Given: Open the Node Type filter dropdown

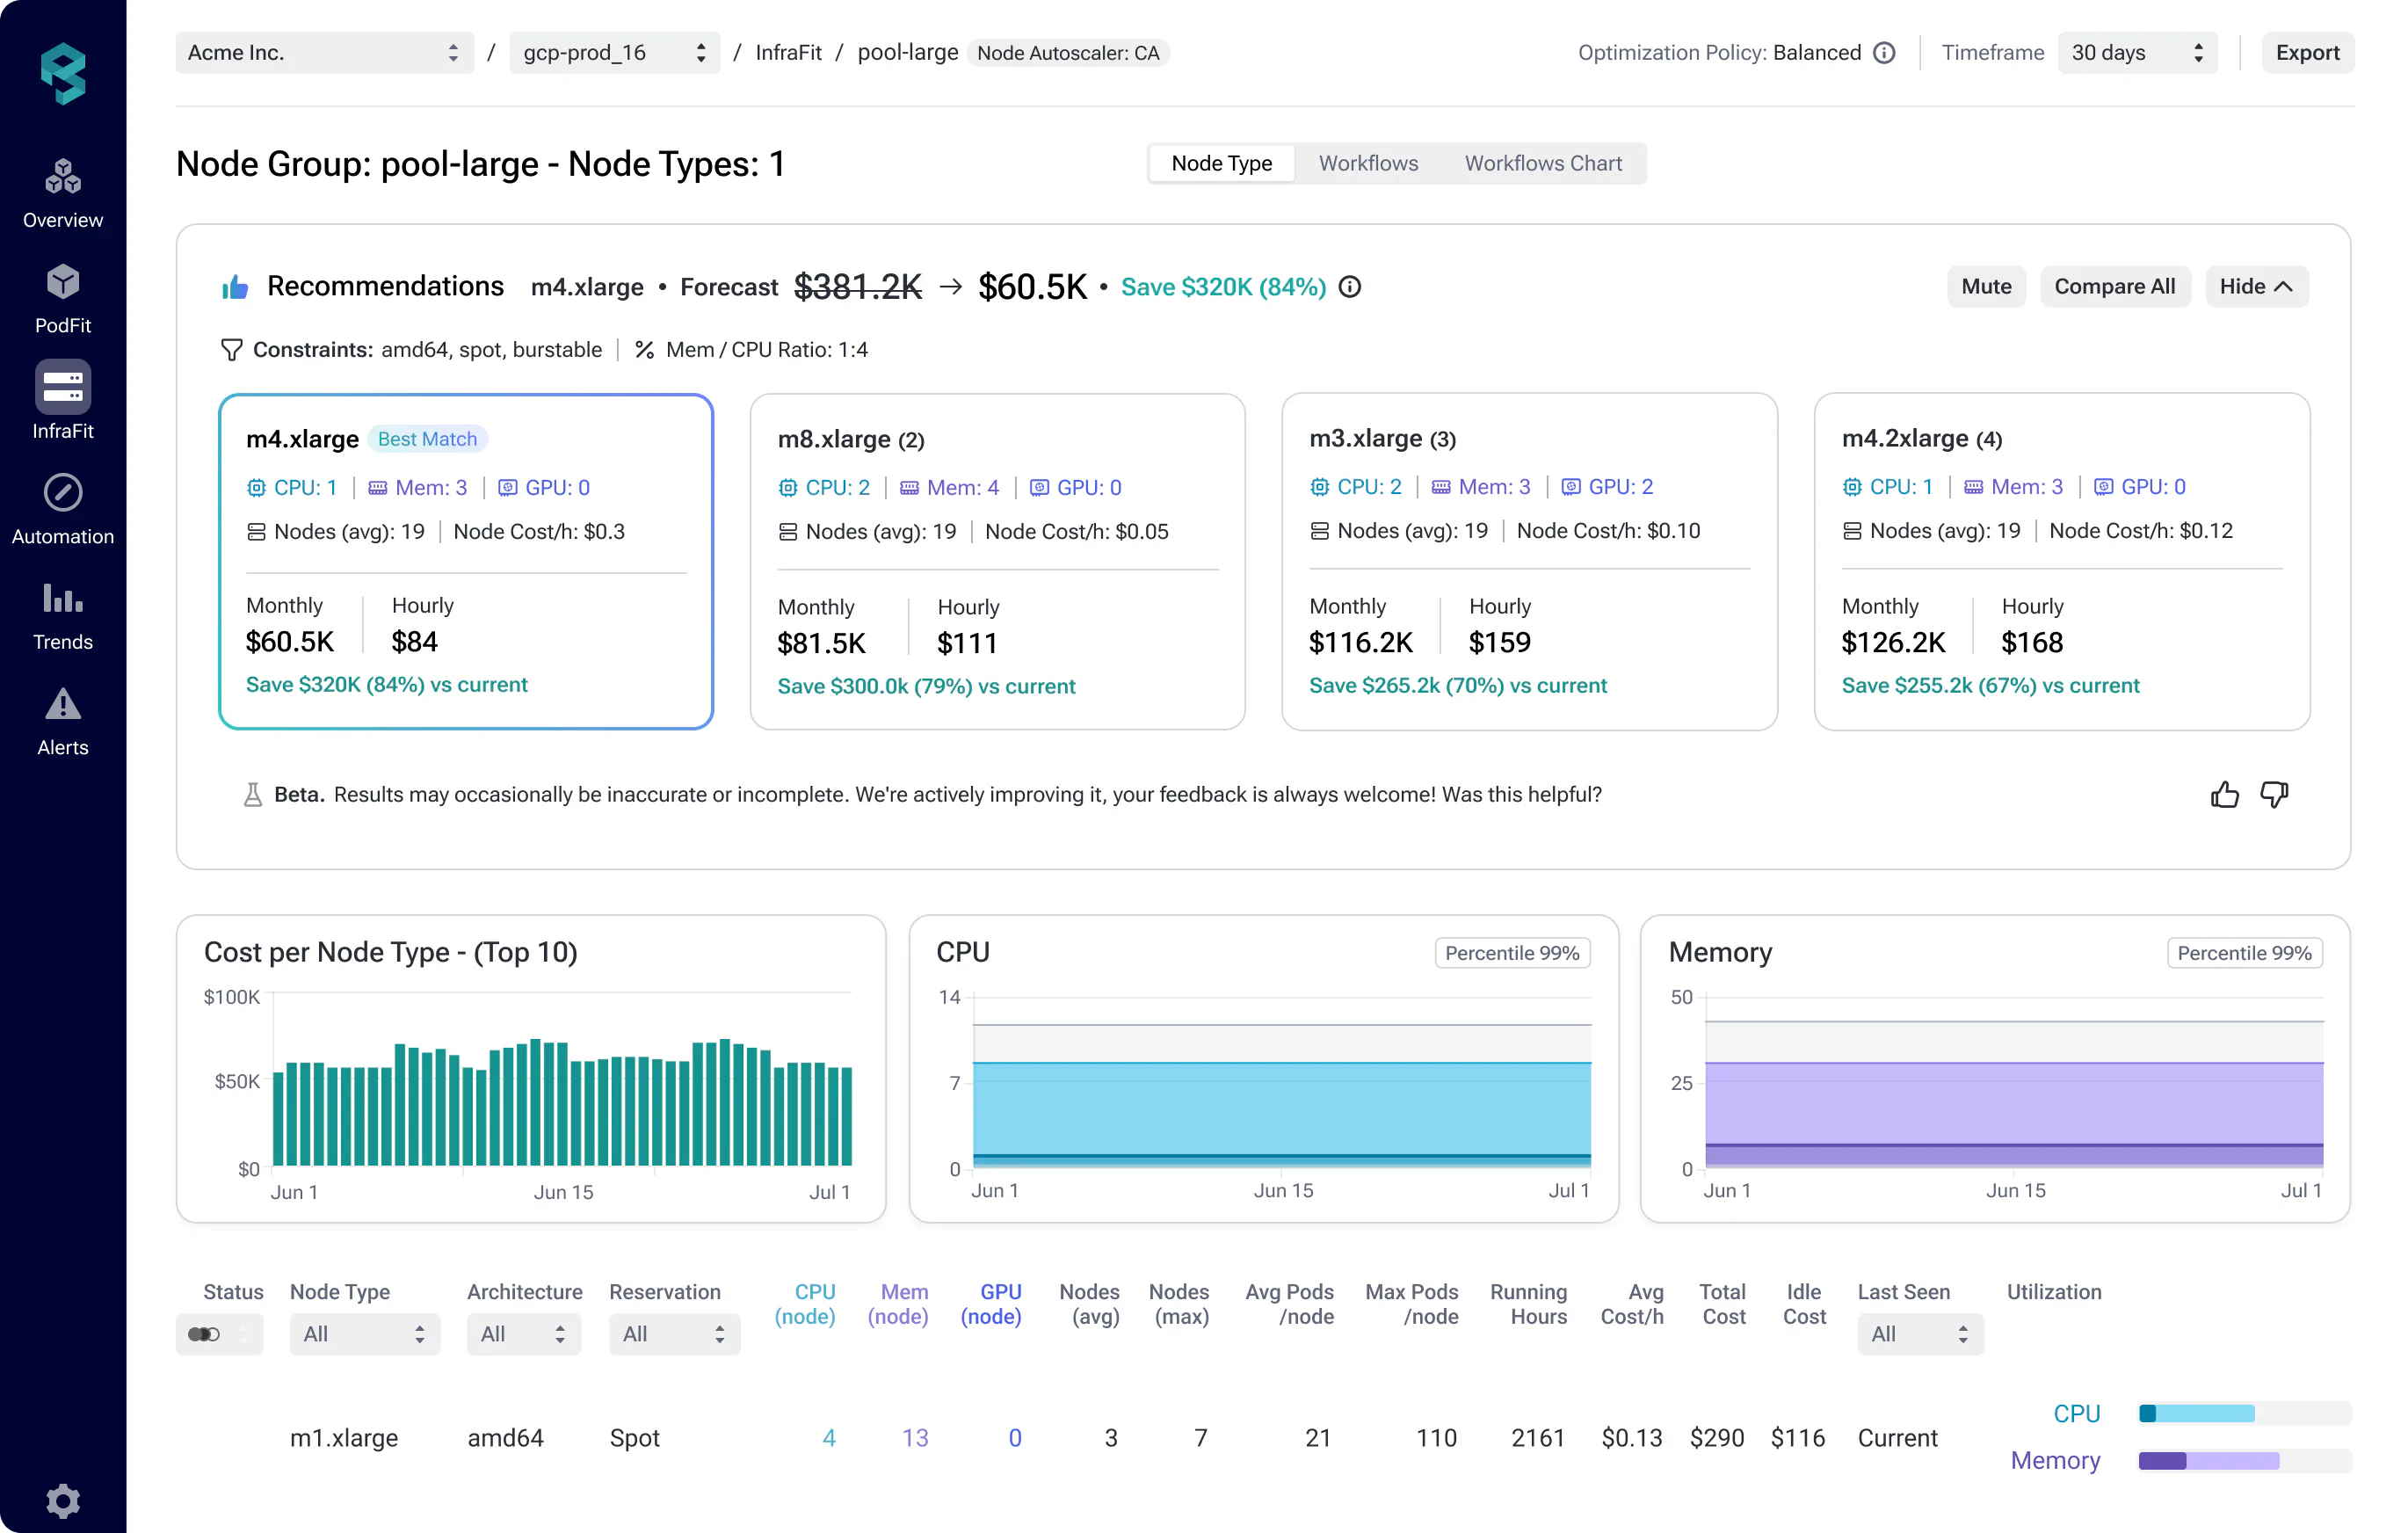Looking at the screenshot, I should [x=364, y=1334].
